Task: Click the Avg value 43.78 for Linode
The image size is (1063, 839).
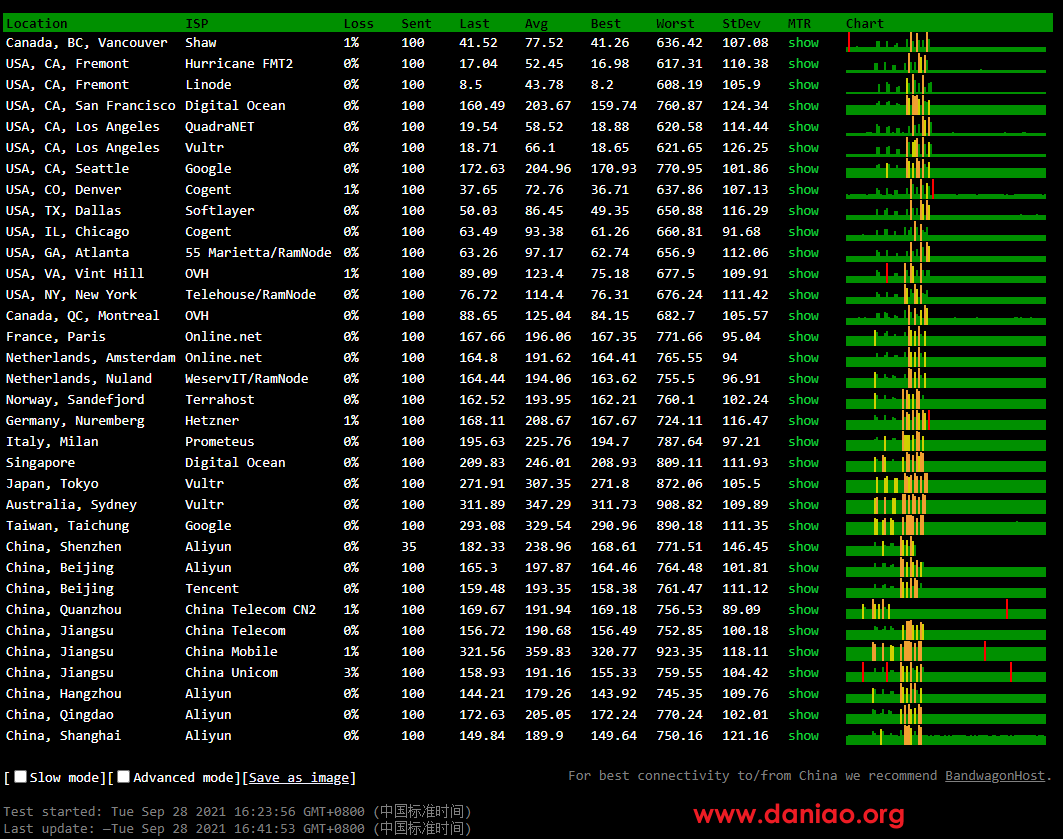Action: click(544, 85)
